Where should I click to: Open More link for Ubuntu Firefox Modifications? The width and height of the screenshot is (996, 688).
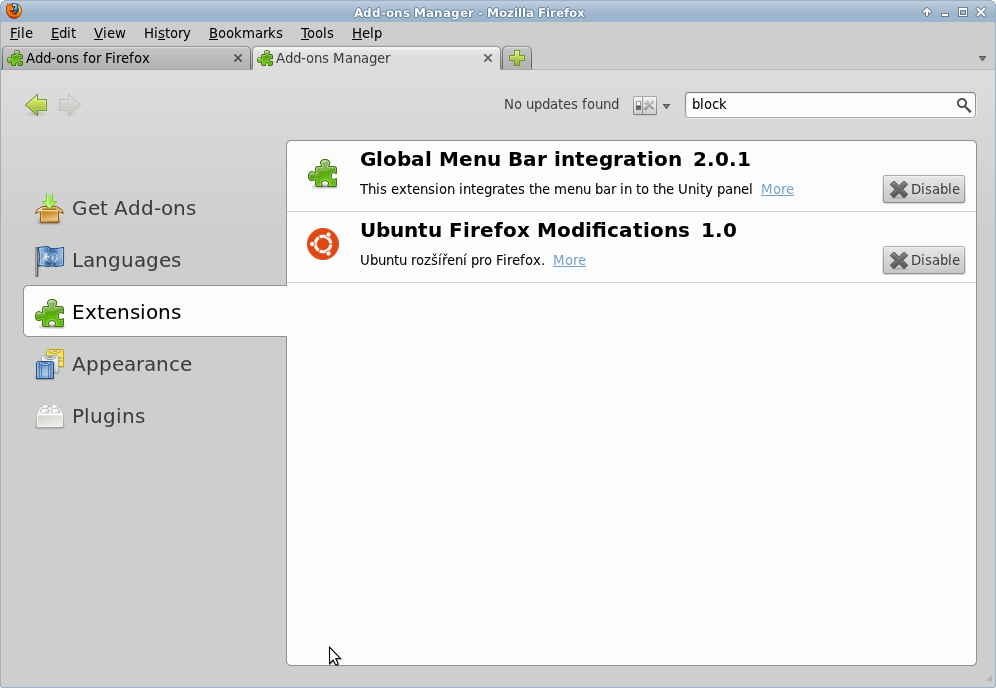pyautogui.click(x=569, y=260)
